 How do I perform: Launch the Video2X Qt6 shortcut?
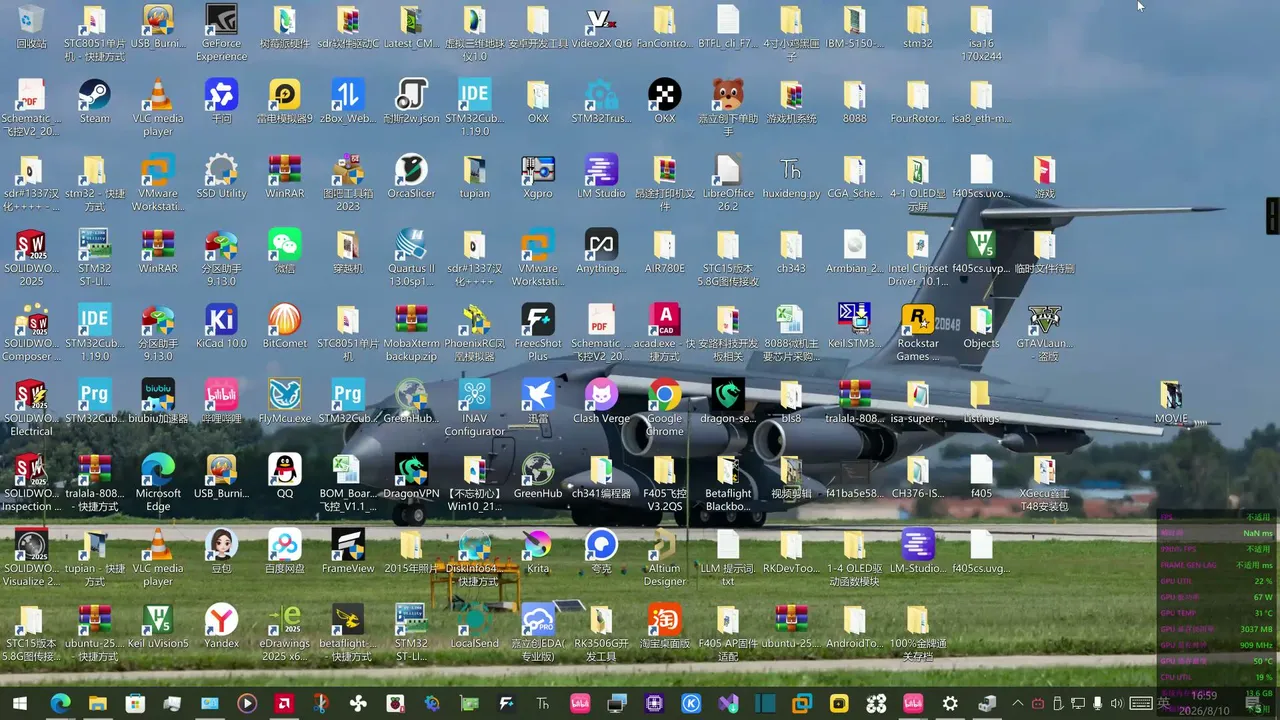pos(601,27)
